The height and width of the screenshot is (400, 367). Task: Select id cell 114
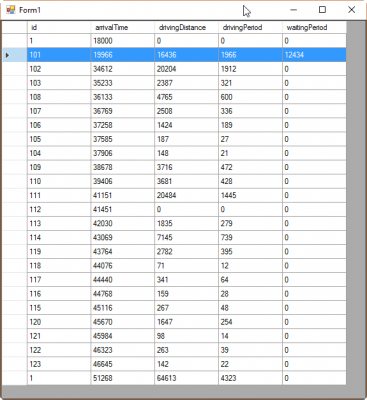pos(59,237)
